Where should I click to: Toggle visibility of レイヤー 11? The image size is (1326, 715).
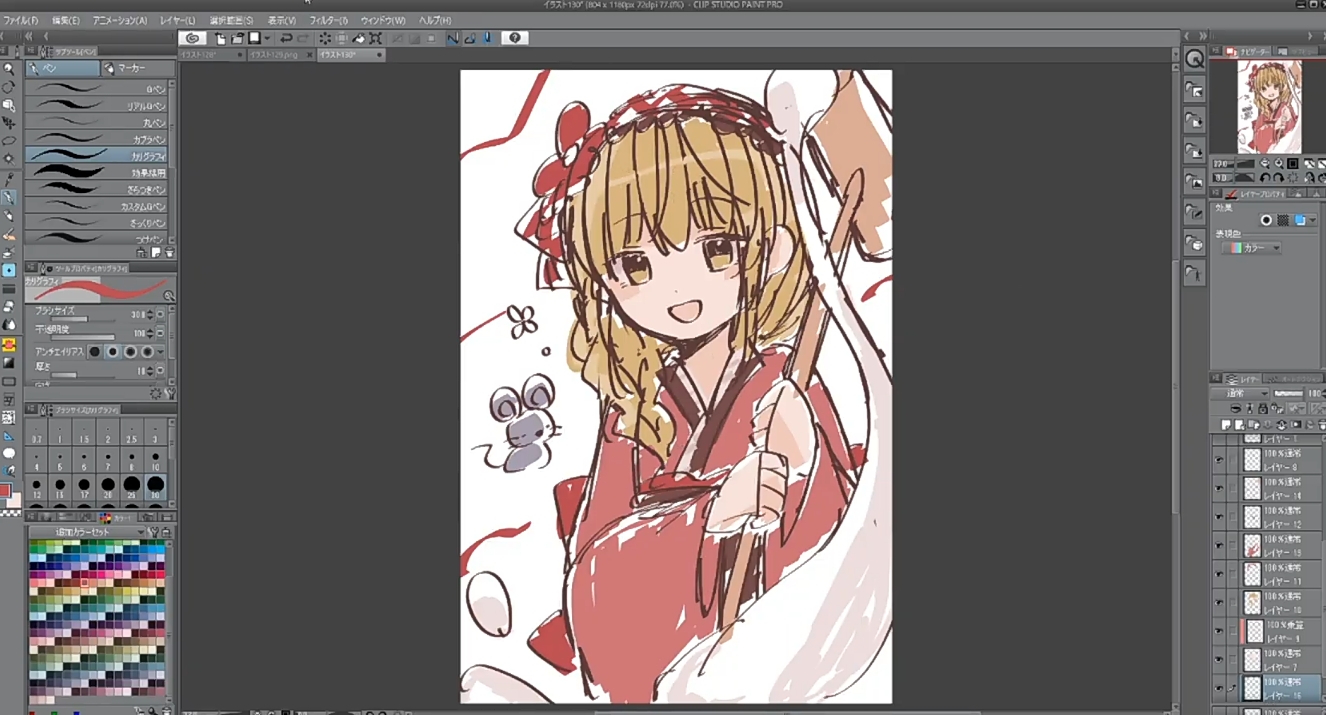click(x=1219, y=574)
